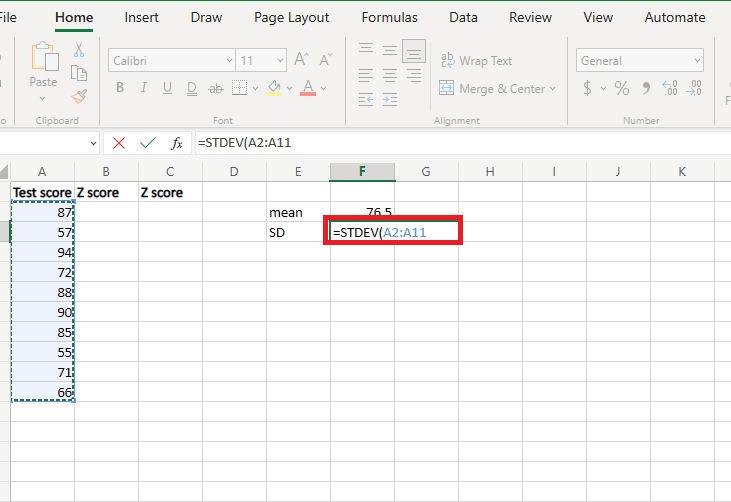Apply accounting dollar format
Screen dimensions: 731x502
[x=587, y=88]
